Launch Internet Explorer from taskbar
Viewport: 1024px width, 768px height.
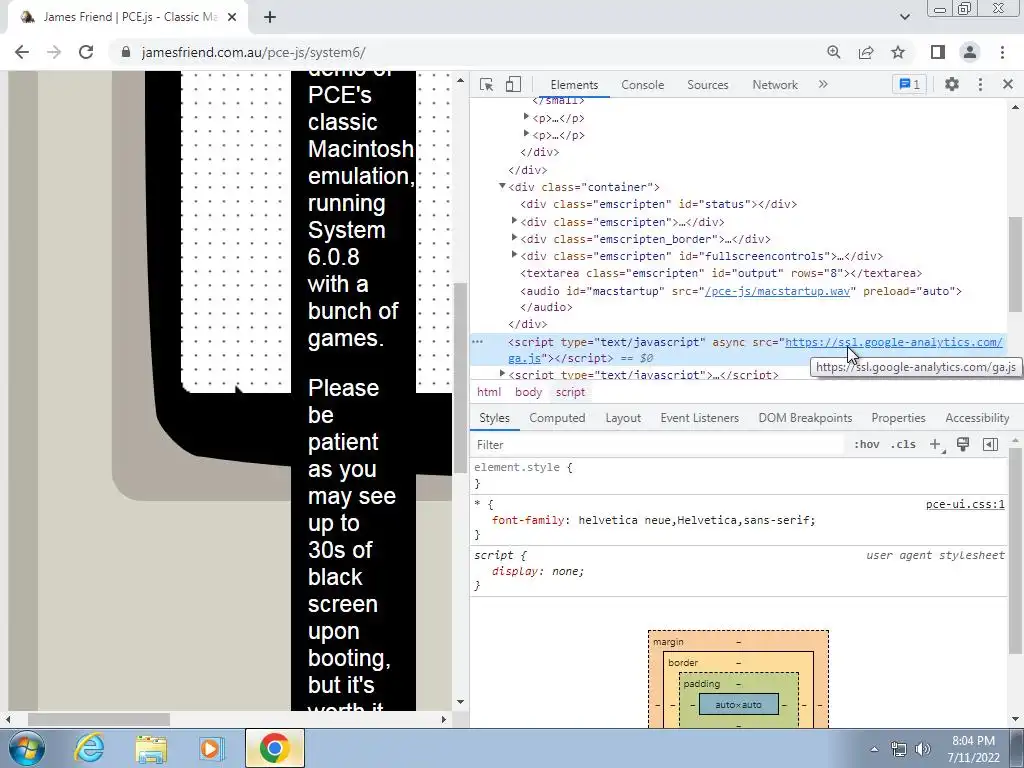point(89,748)
